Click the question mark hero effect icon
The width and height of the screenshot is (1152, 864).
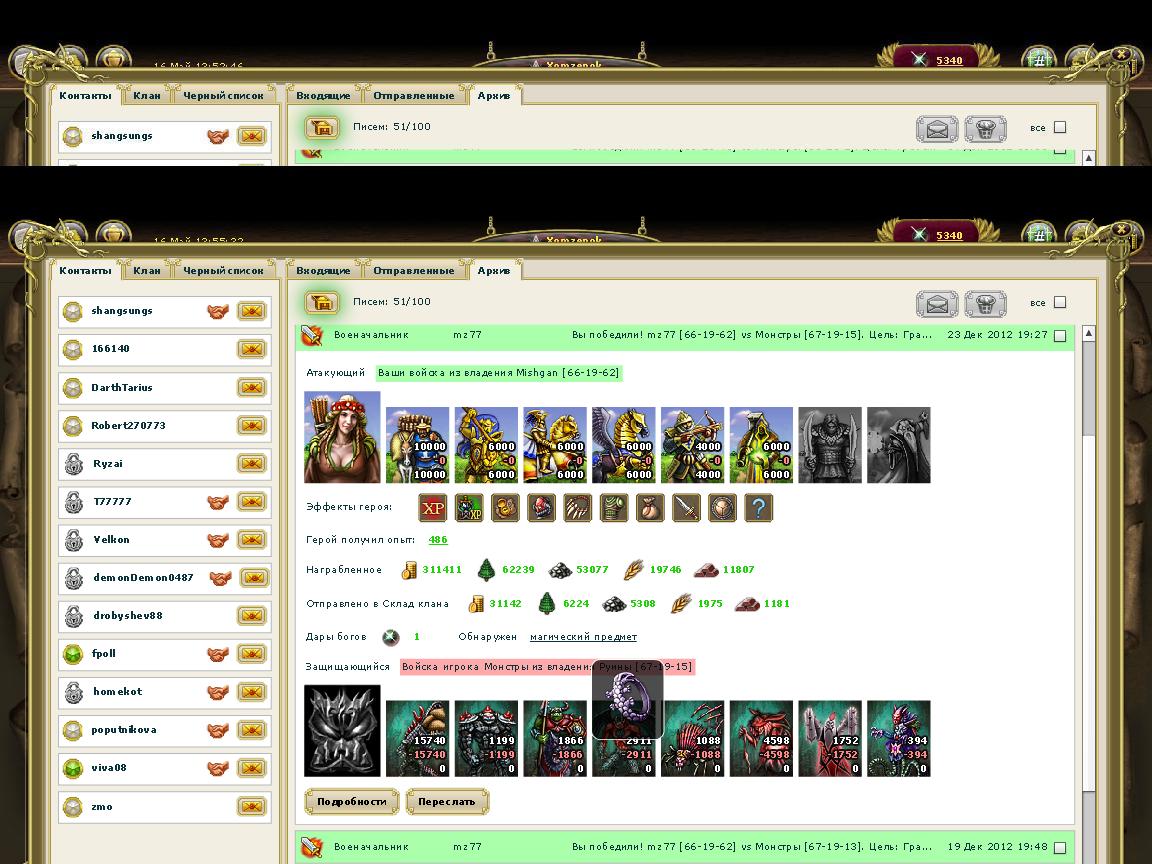tap(758, 508)
